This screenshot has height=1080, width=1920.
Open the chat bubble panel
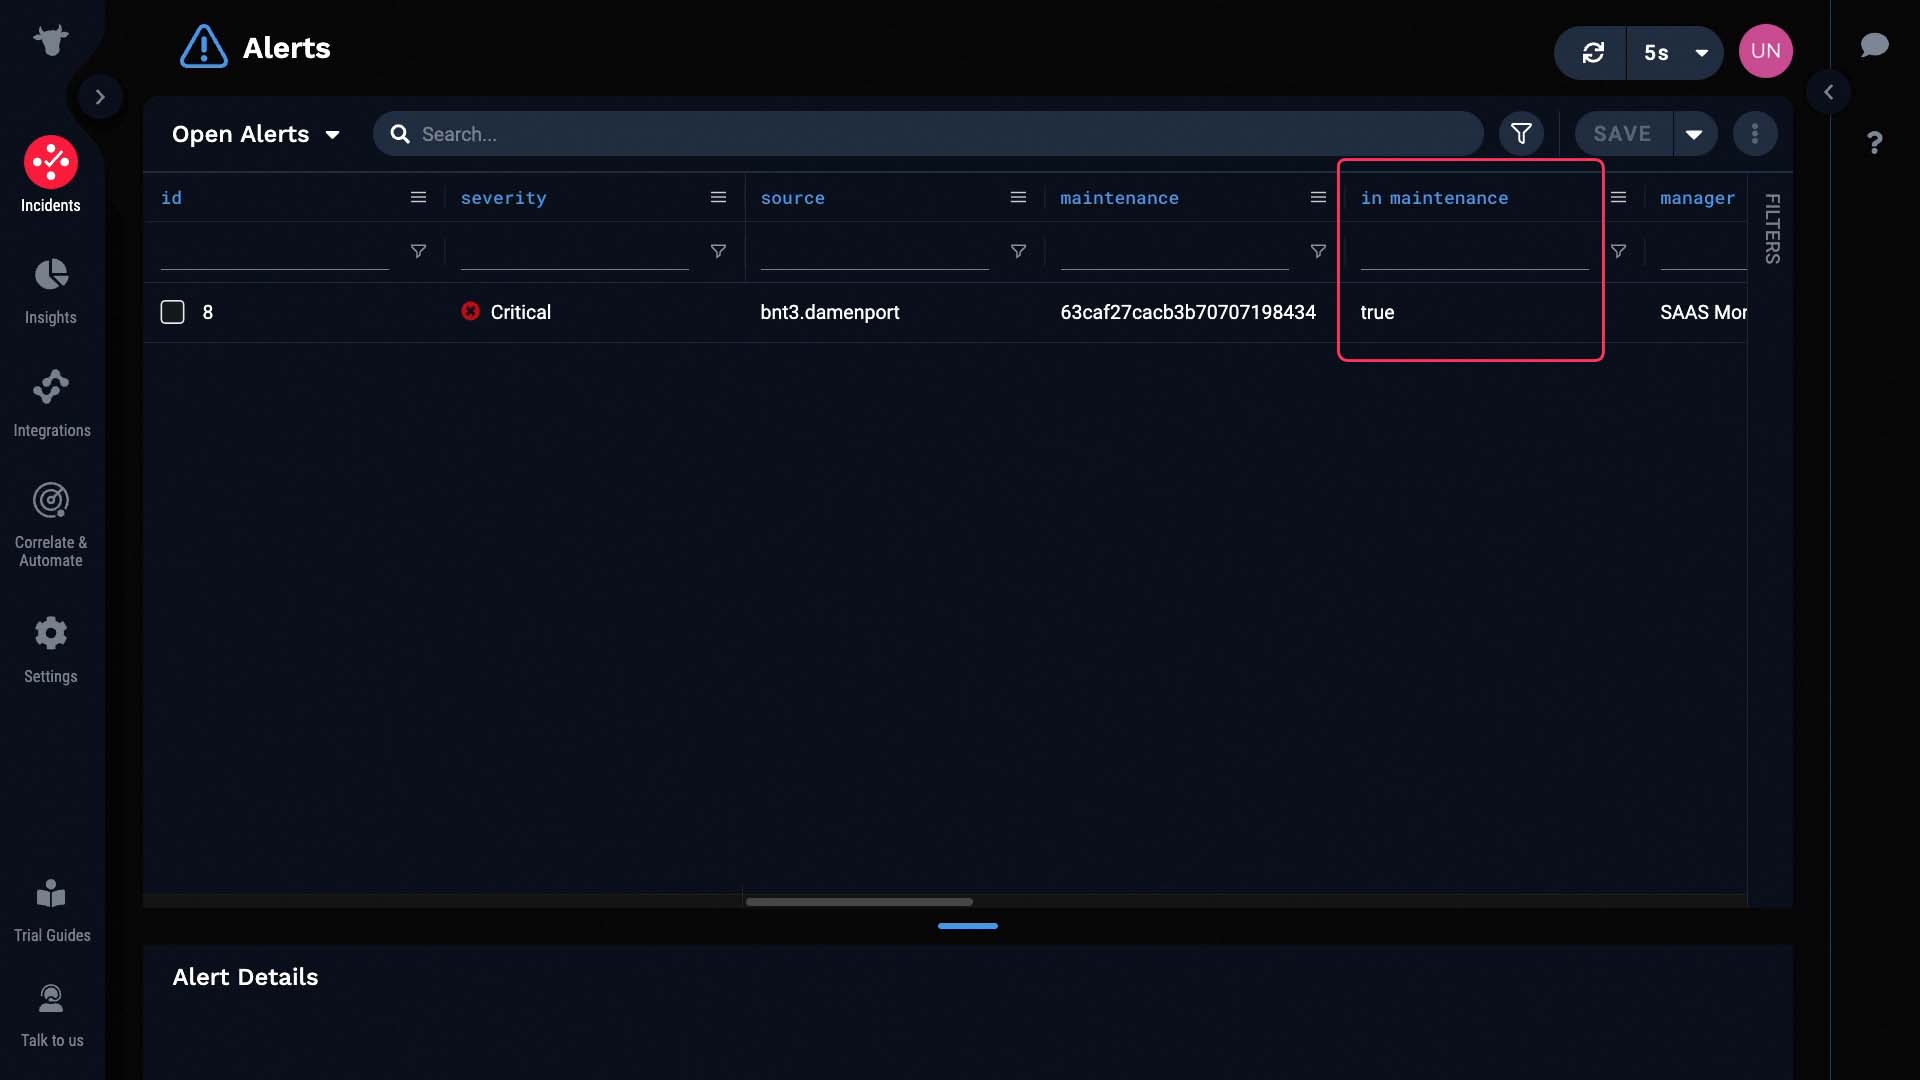(1874, 45)
